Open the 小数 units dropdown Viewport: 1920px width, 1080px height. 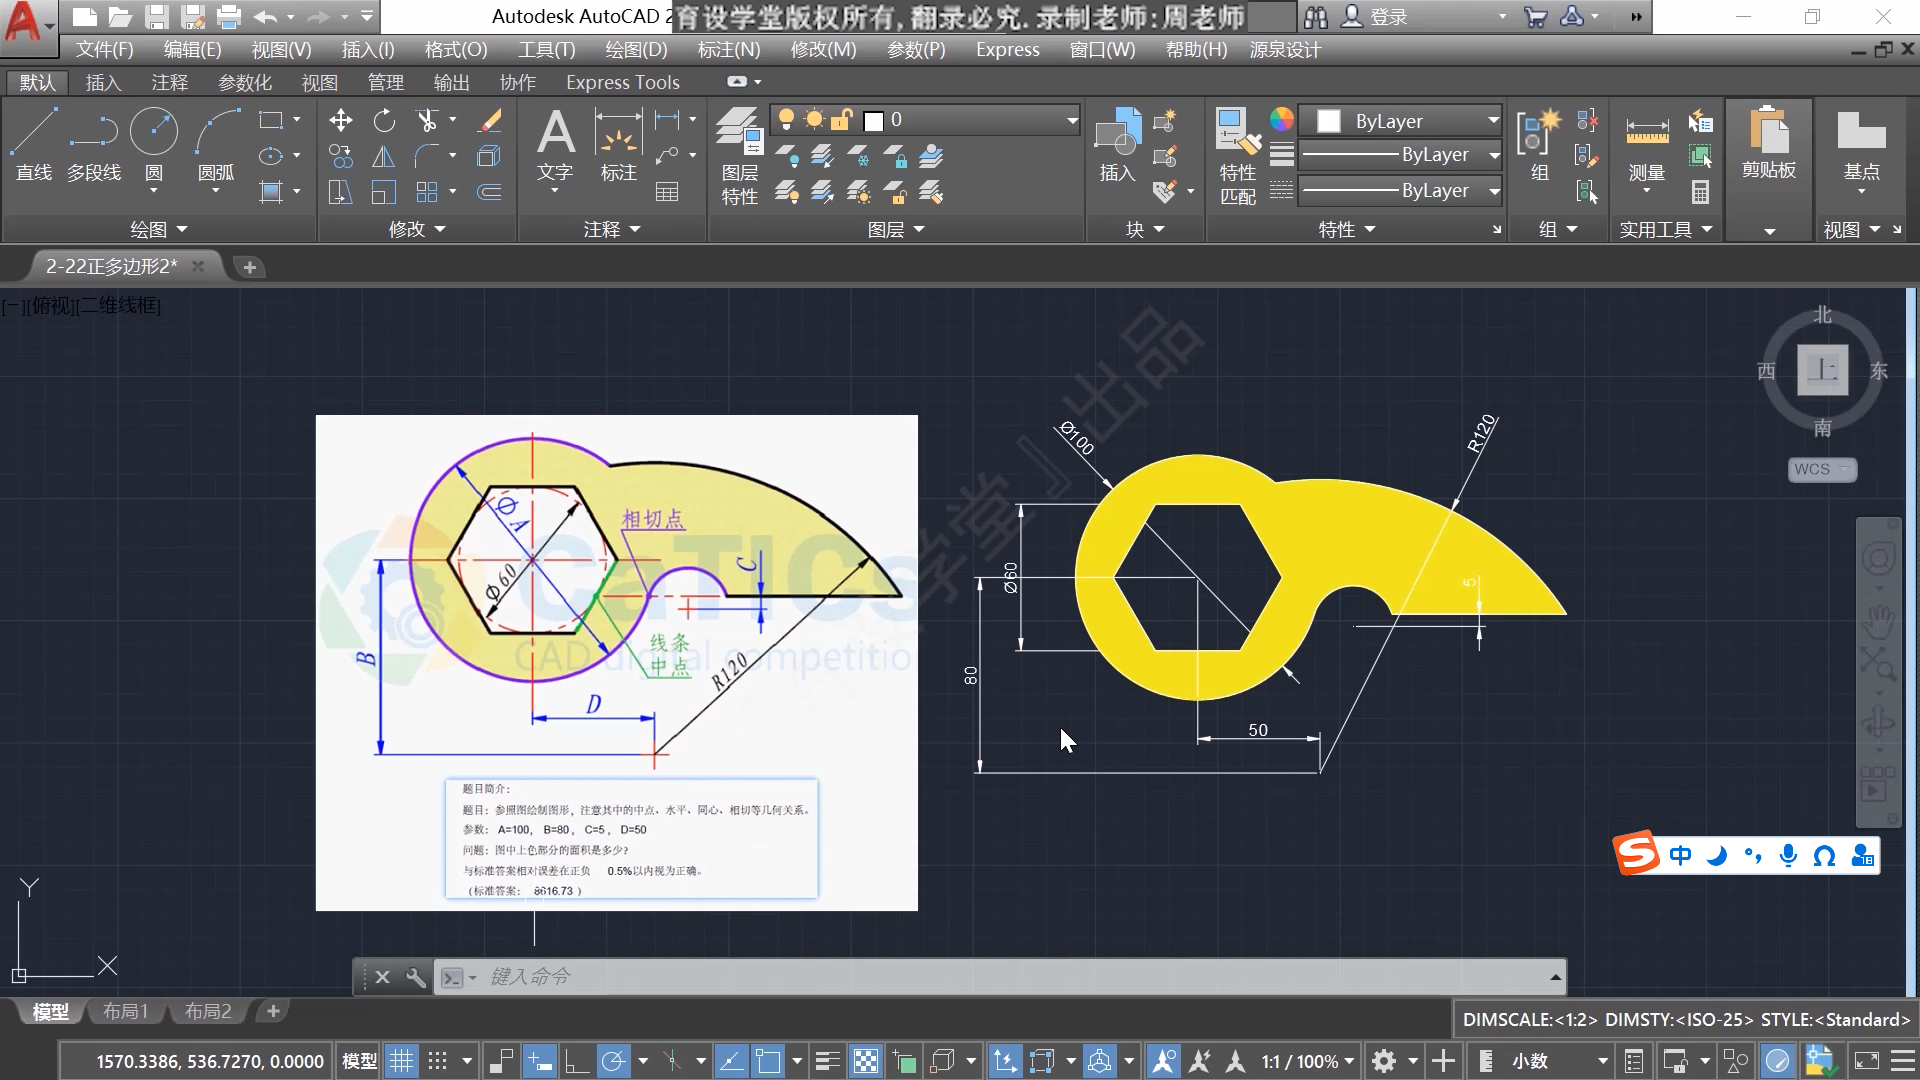pyautogui.click(x=1558, y=1061)
